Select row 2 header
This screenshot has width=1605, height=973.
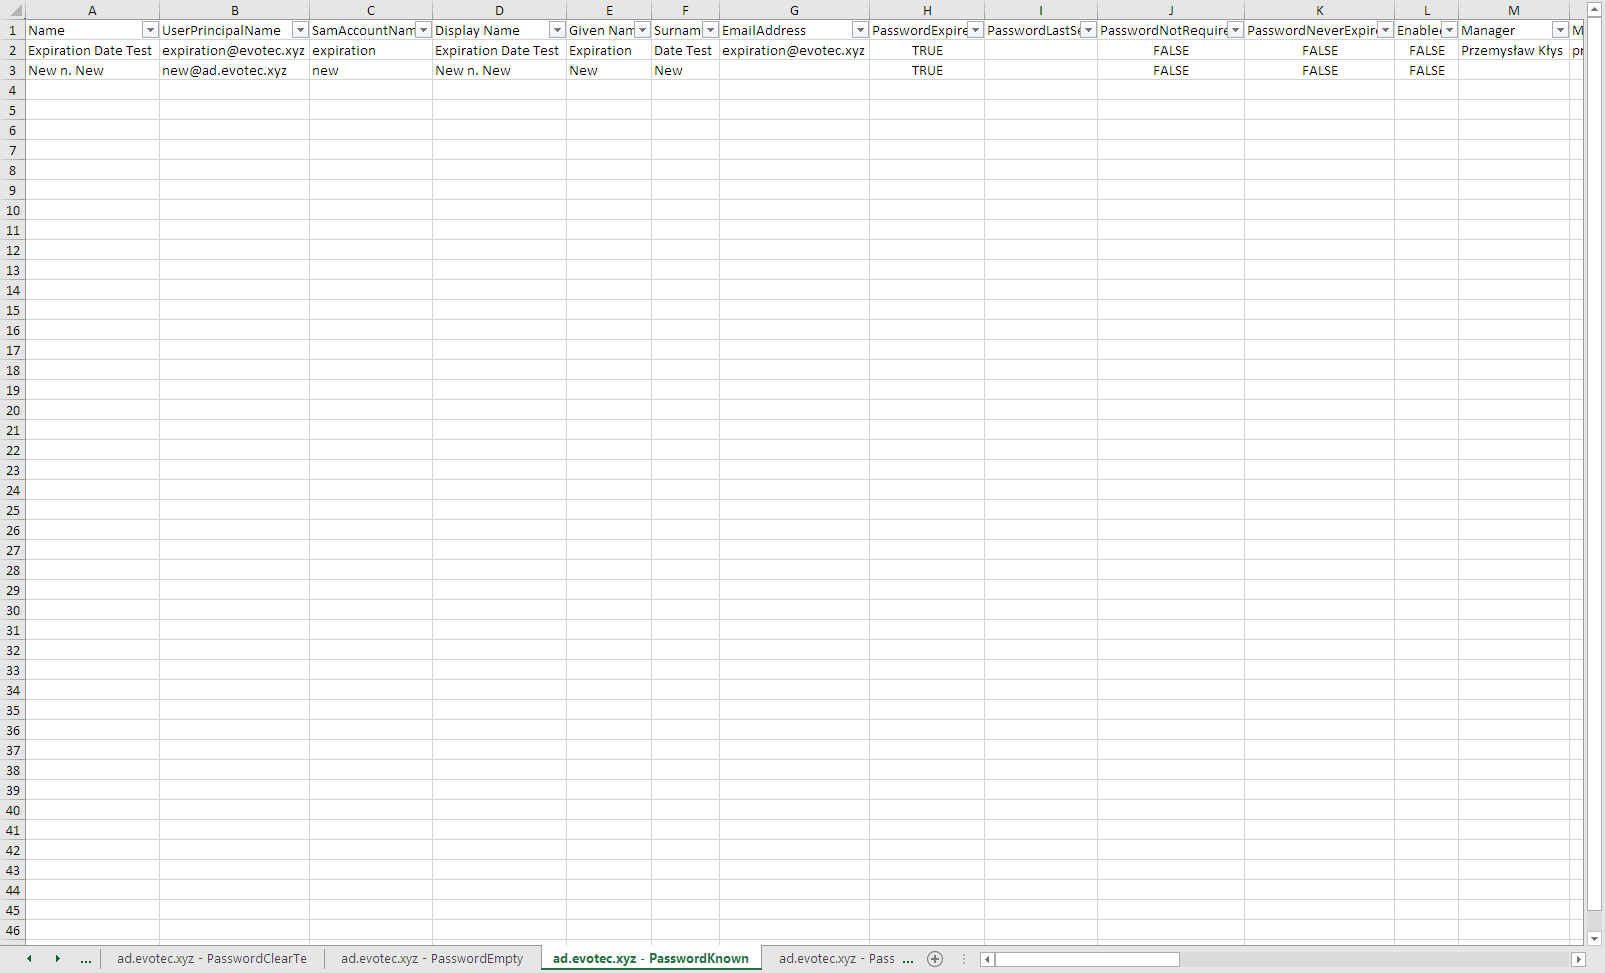click(x=12, y=51)
